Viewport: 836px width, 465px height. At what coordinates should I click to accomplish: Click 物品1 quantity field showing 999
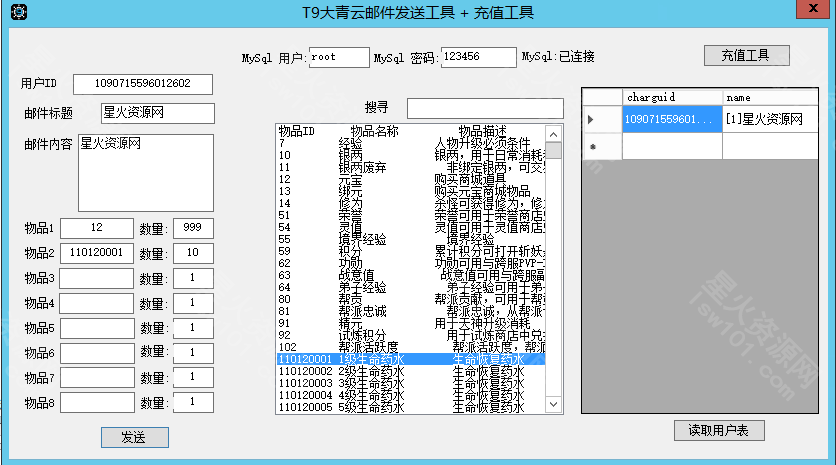click(x=193, y=228)
